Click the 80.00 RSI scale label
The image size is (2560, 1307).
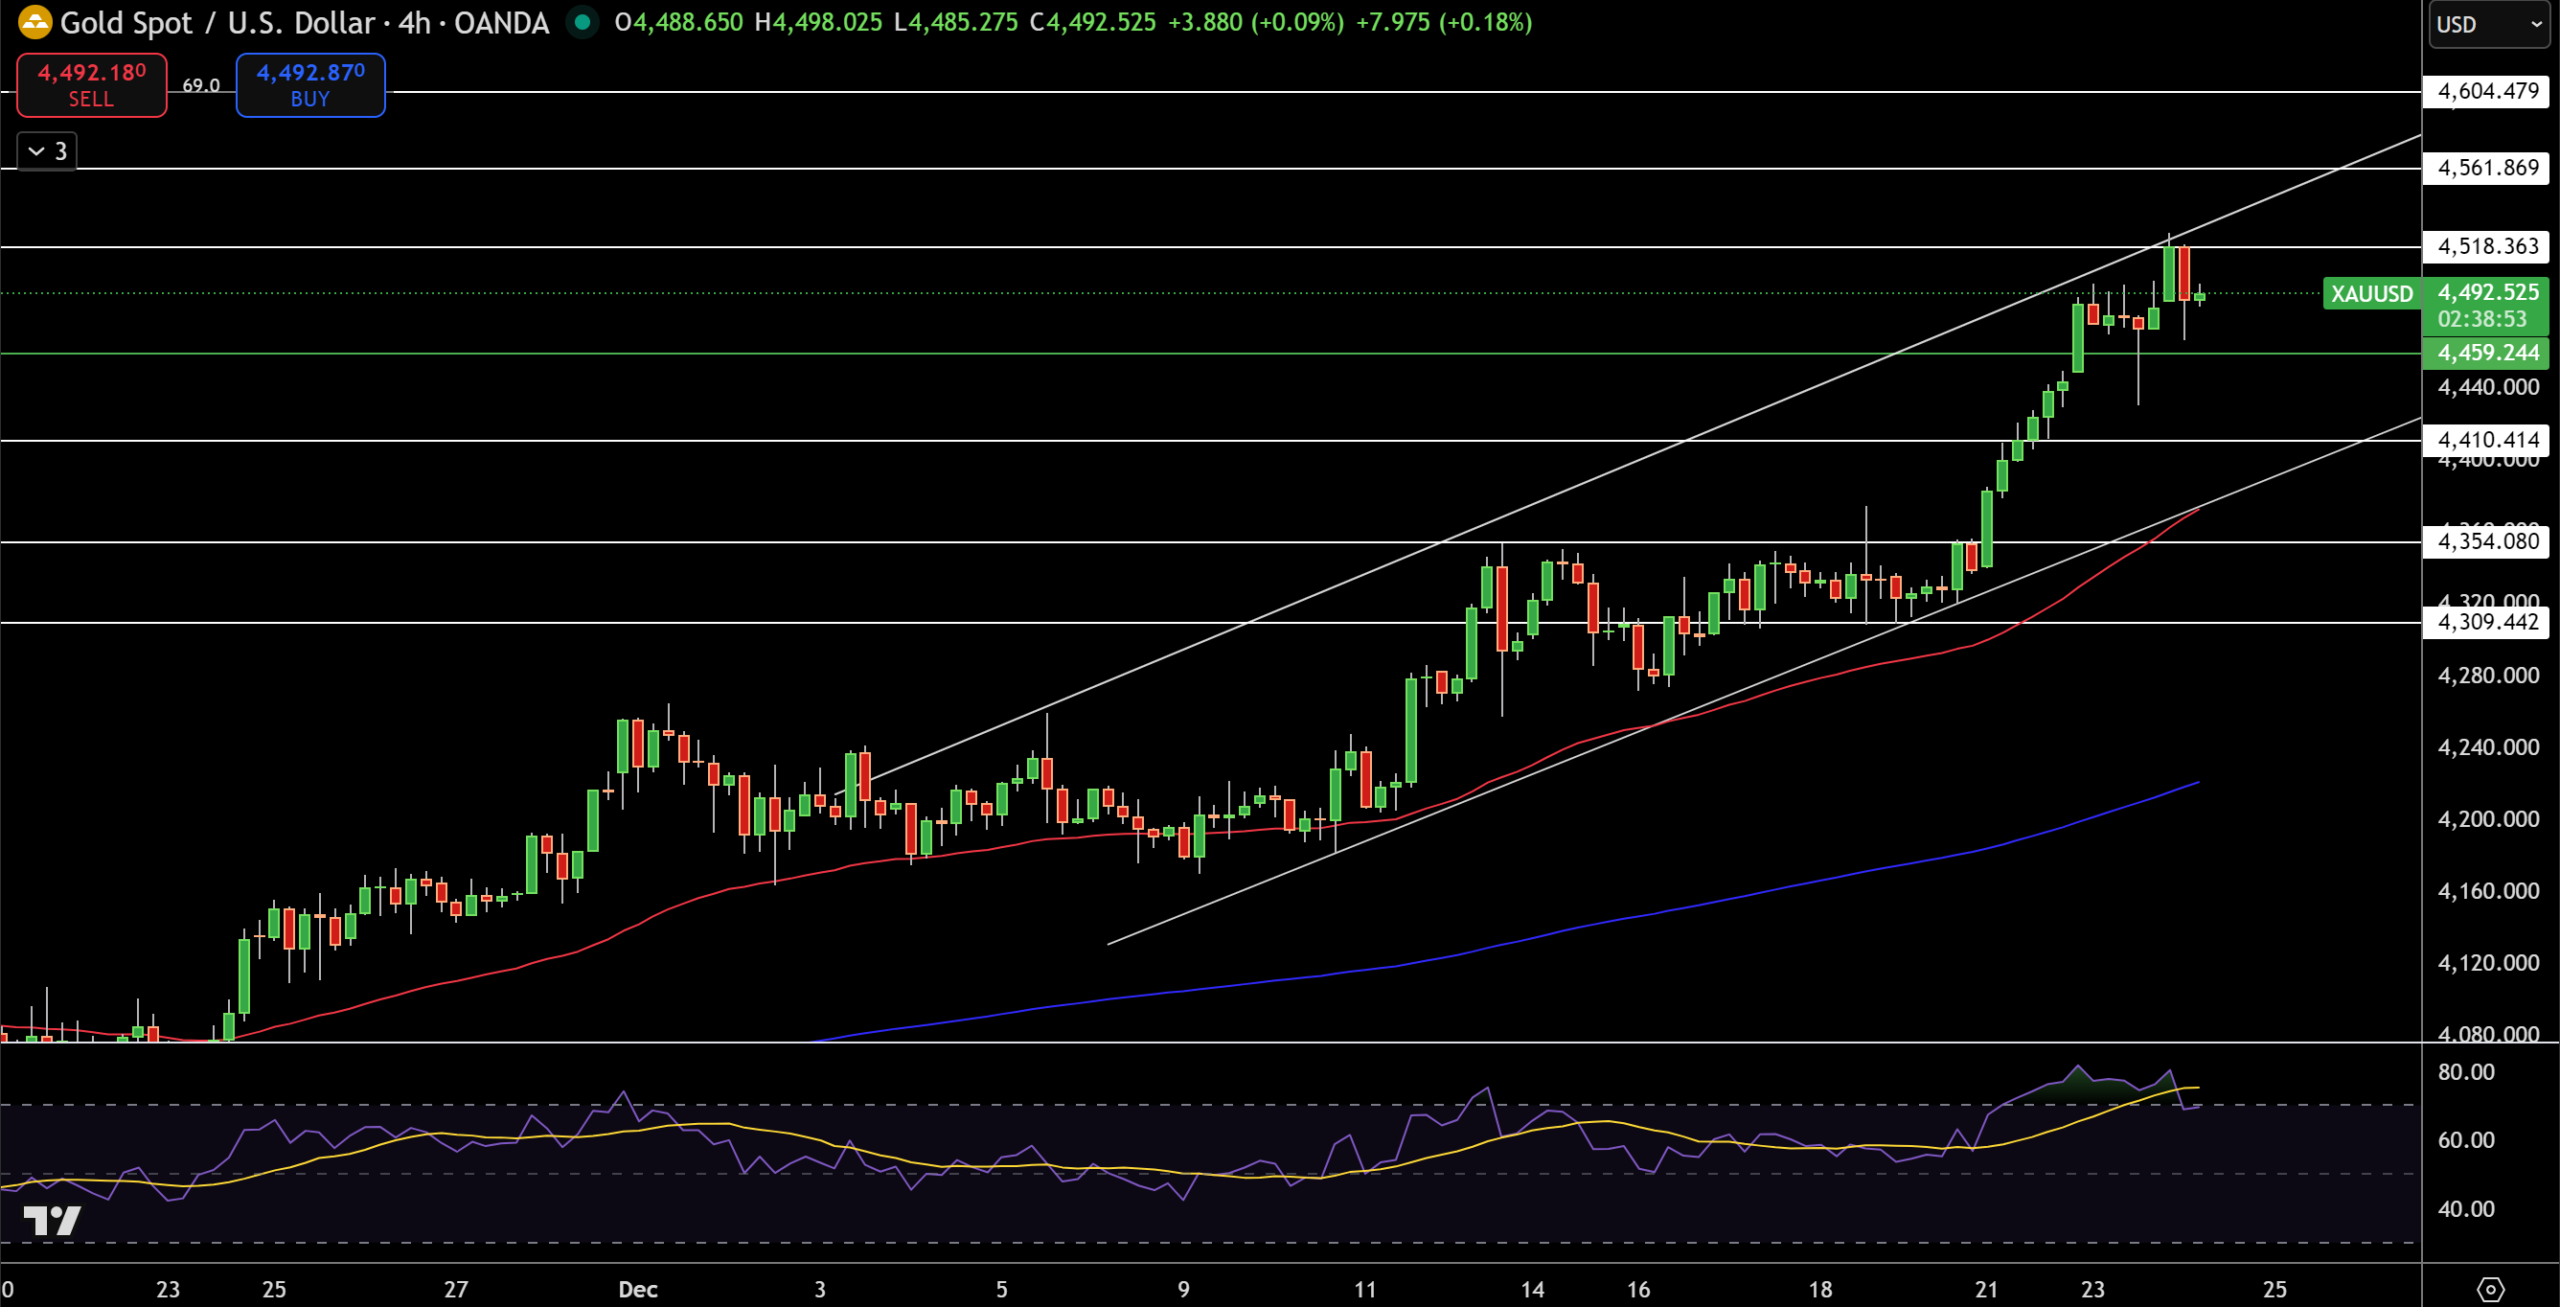pyautogui.click(x=2465, y=1072)
